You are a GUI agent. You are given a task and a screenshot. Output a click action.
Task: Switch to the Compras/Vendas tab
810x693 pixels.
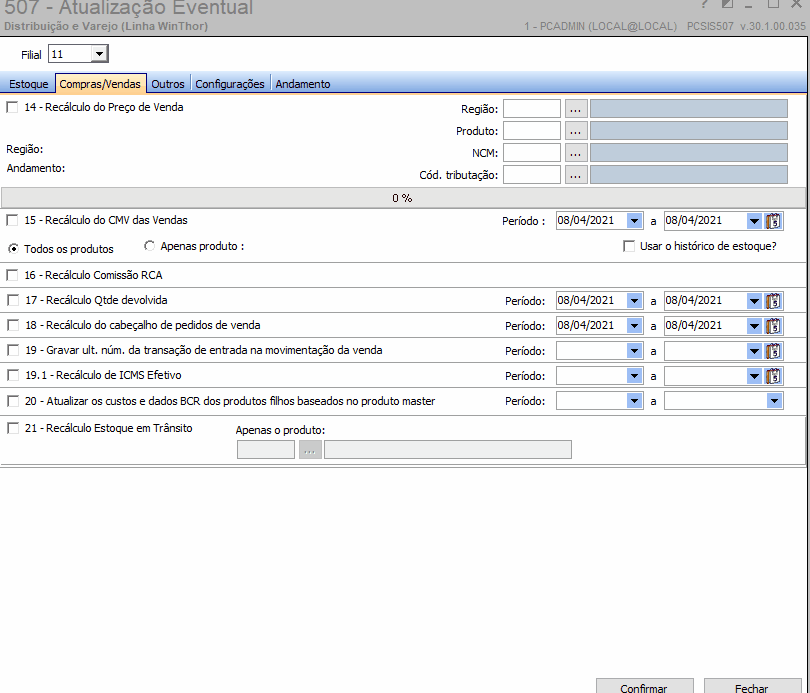coord(100,84)
